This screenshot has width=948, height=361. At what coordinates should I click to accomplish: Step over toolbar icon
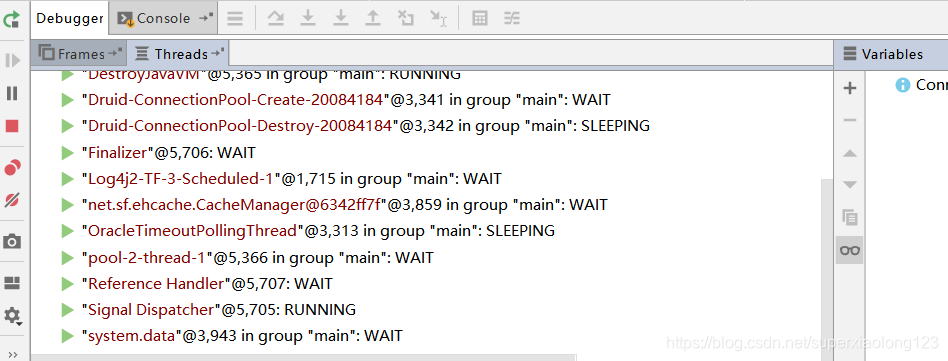[276, 18]
